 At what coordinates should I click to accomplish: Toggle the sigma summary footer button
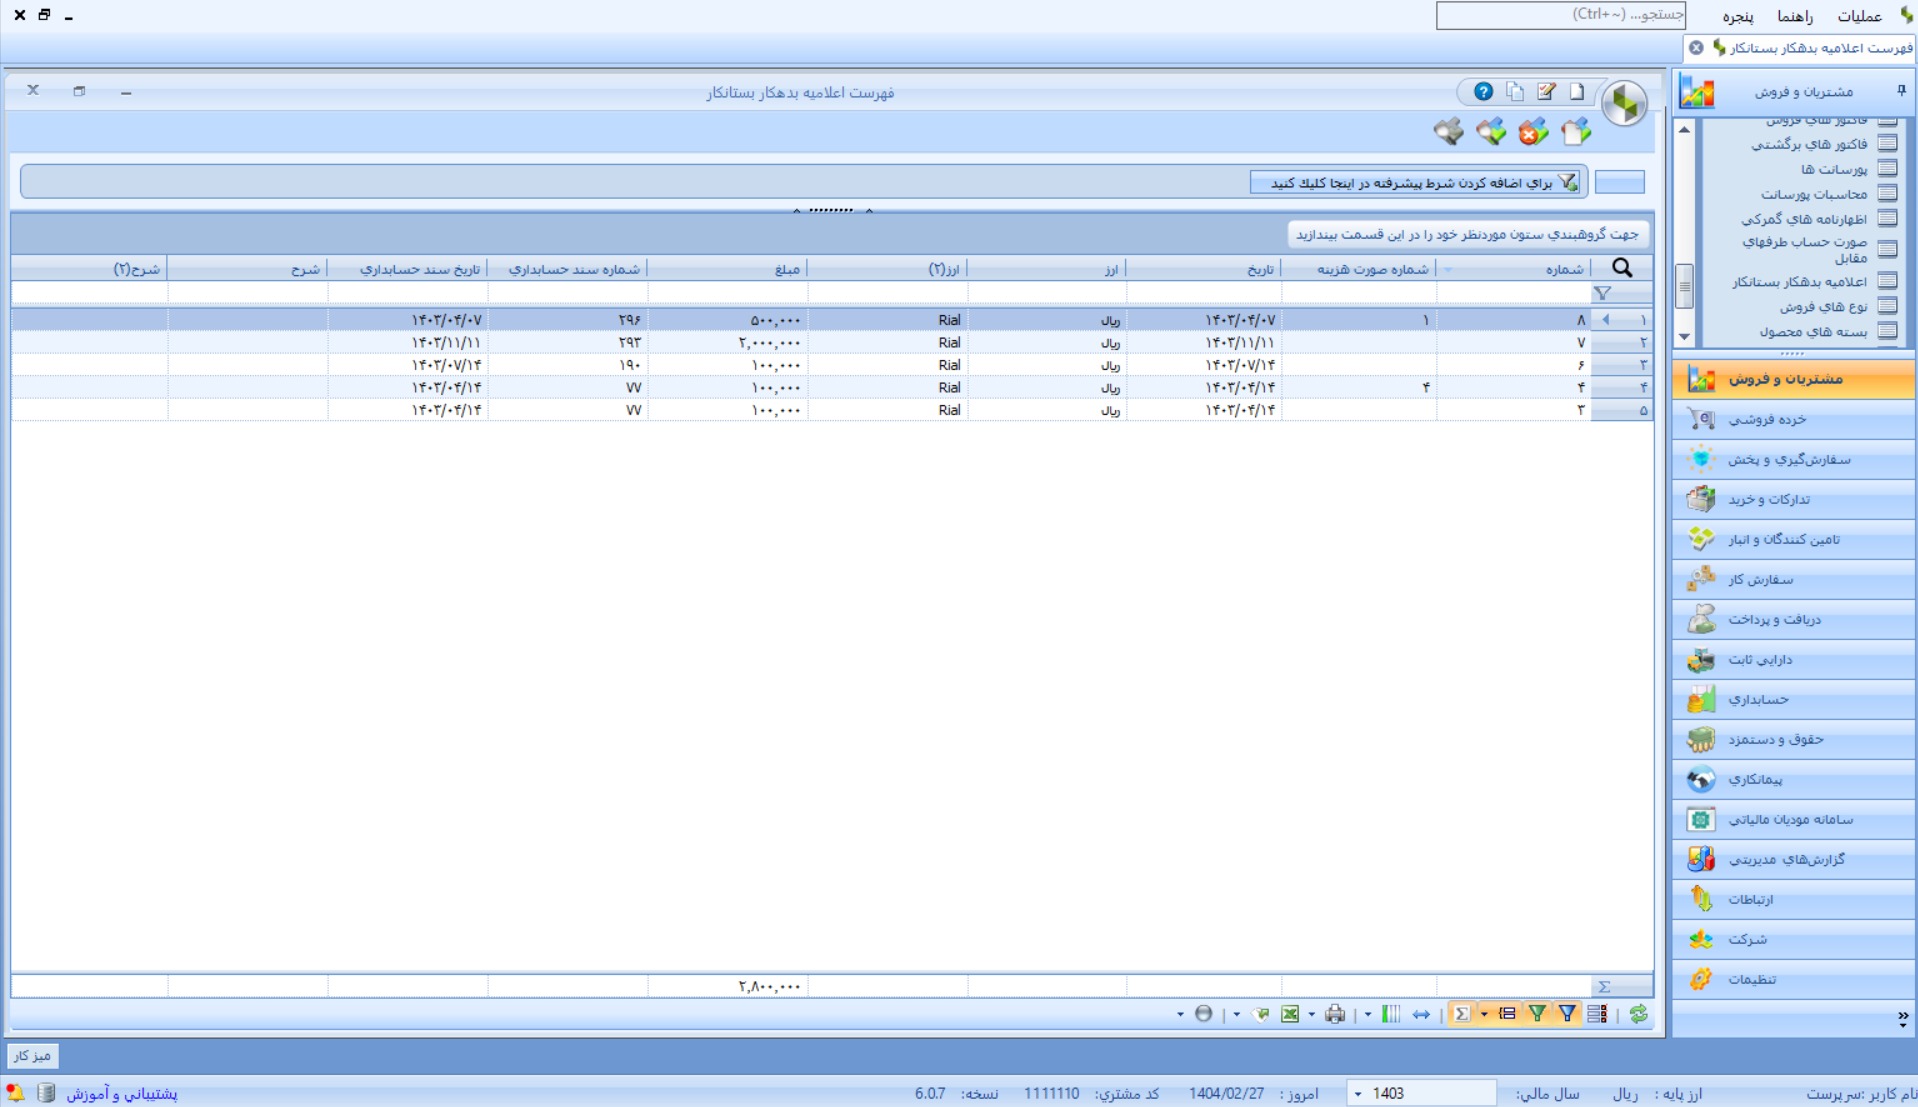(x=1462, y=1014)
